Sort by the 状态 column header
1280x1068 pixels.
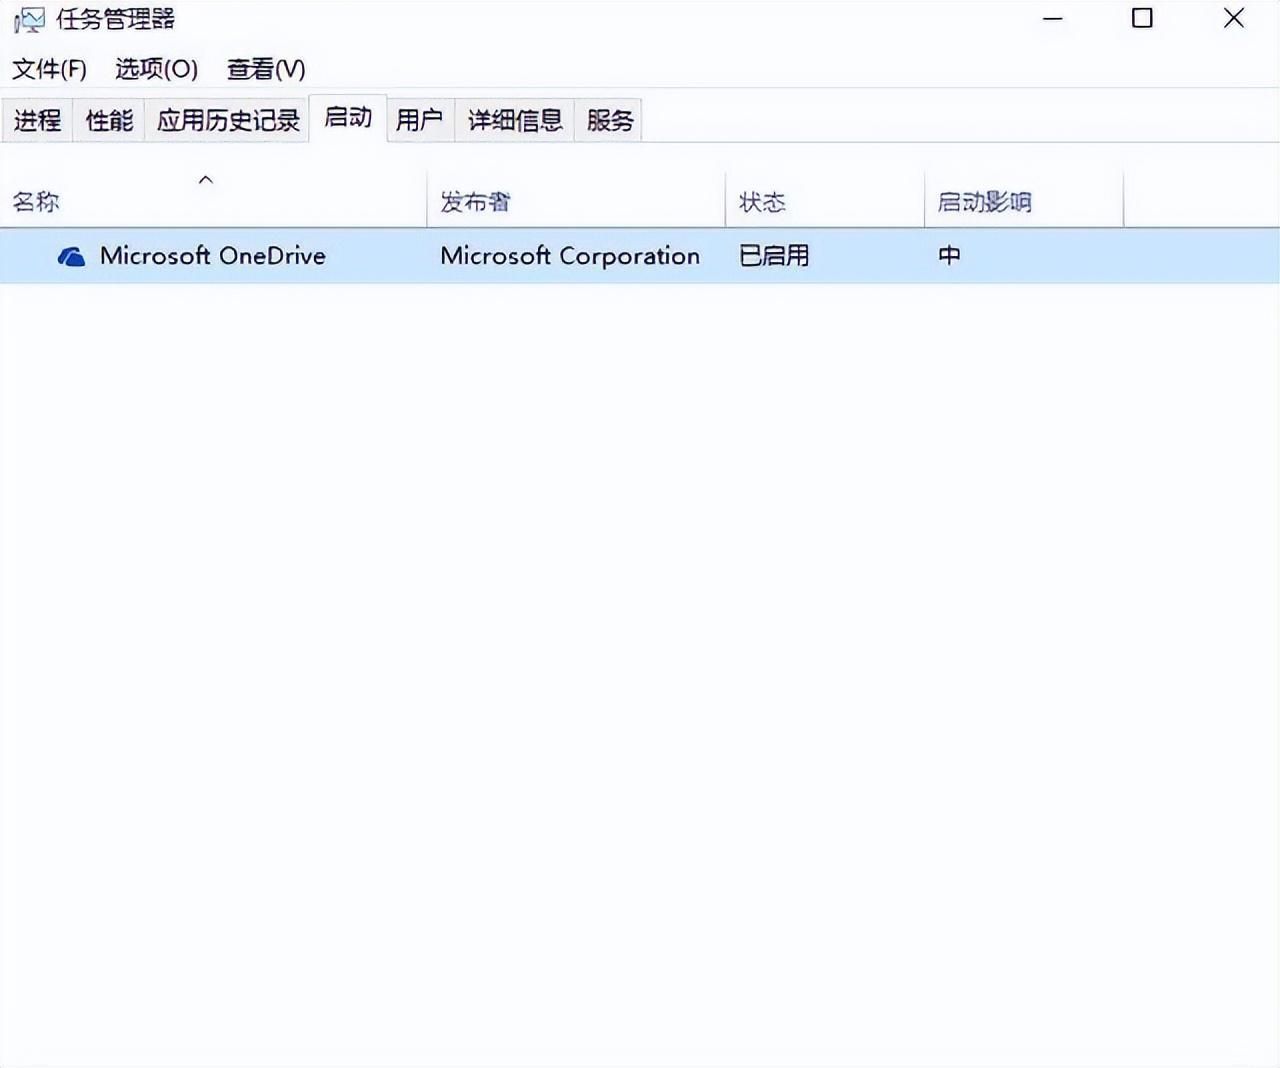[x=825, y=200]
